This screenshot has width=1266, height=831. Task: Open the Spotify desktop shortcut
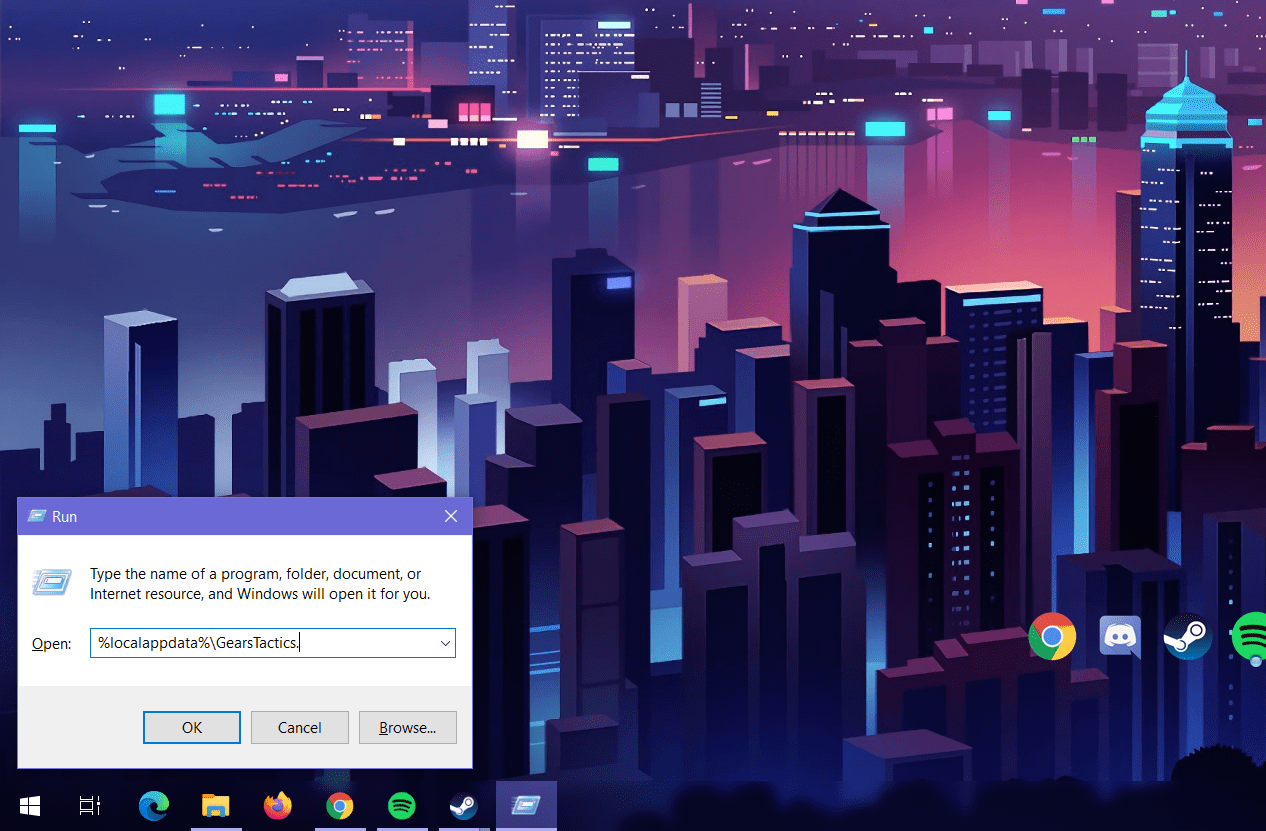click(x=1250, y=636)
